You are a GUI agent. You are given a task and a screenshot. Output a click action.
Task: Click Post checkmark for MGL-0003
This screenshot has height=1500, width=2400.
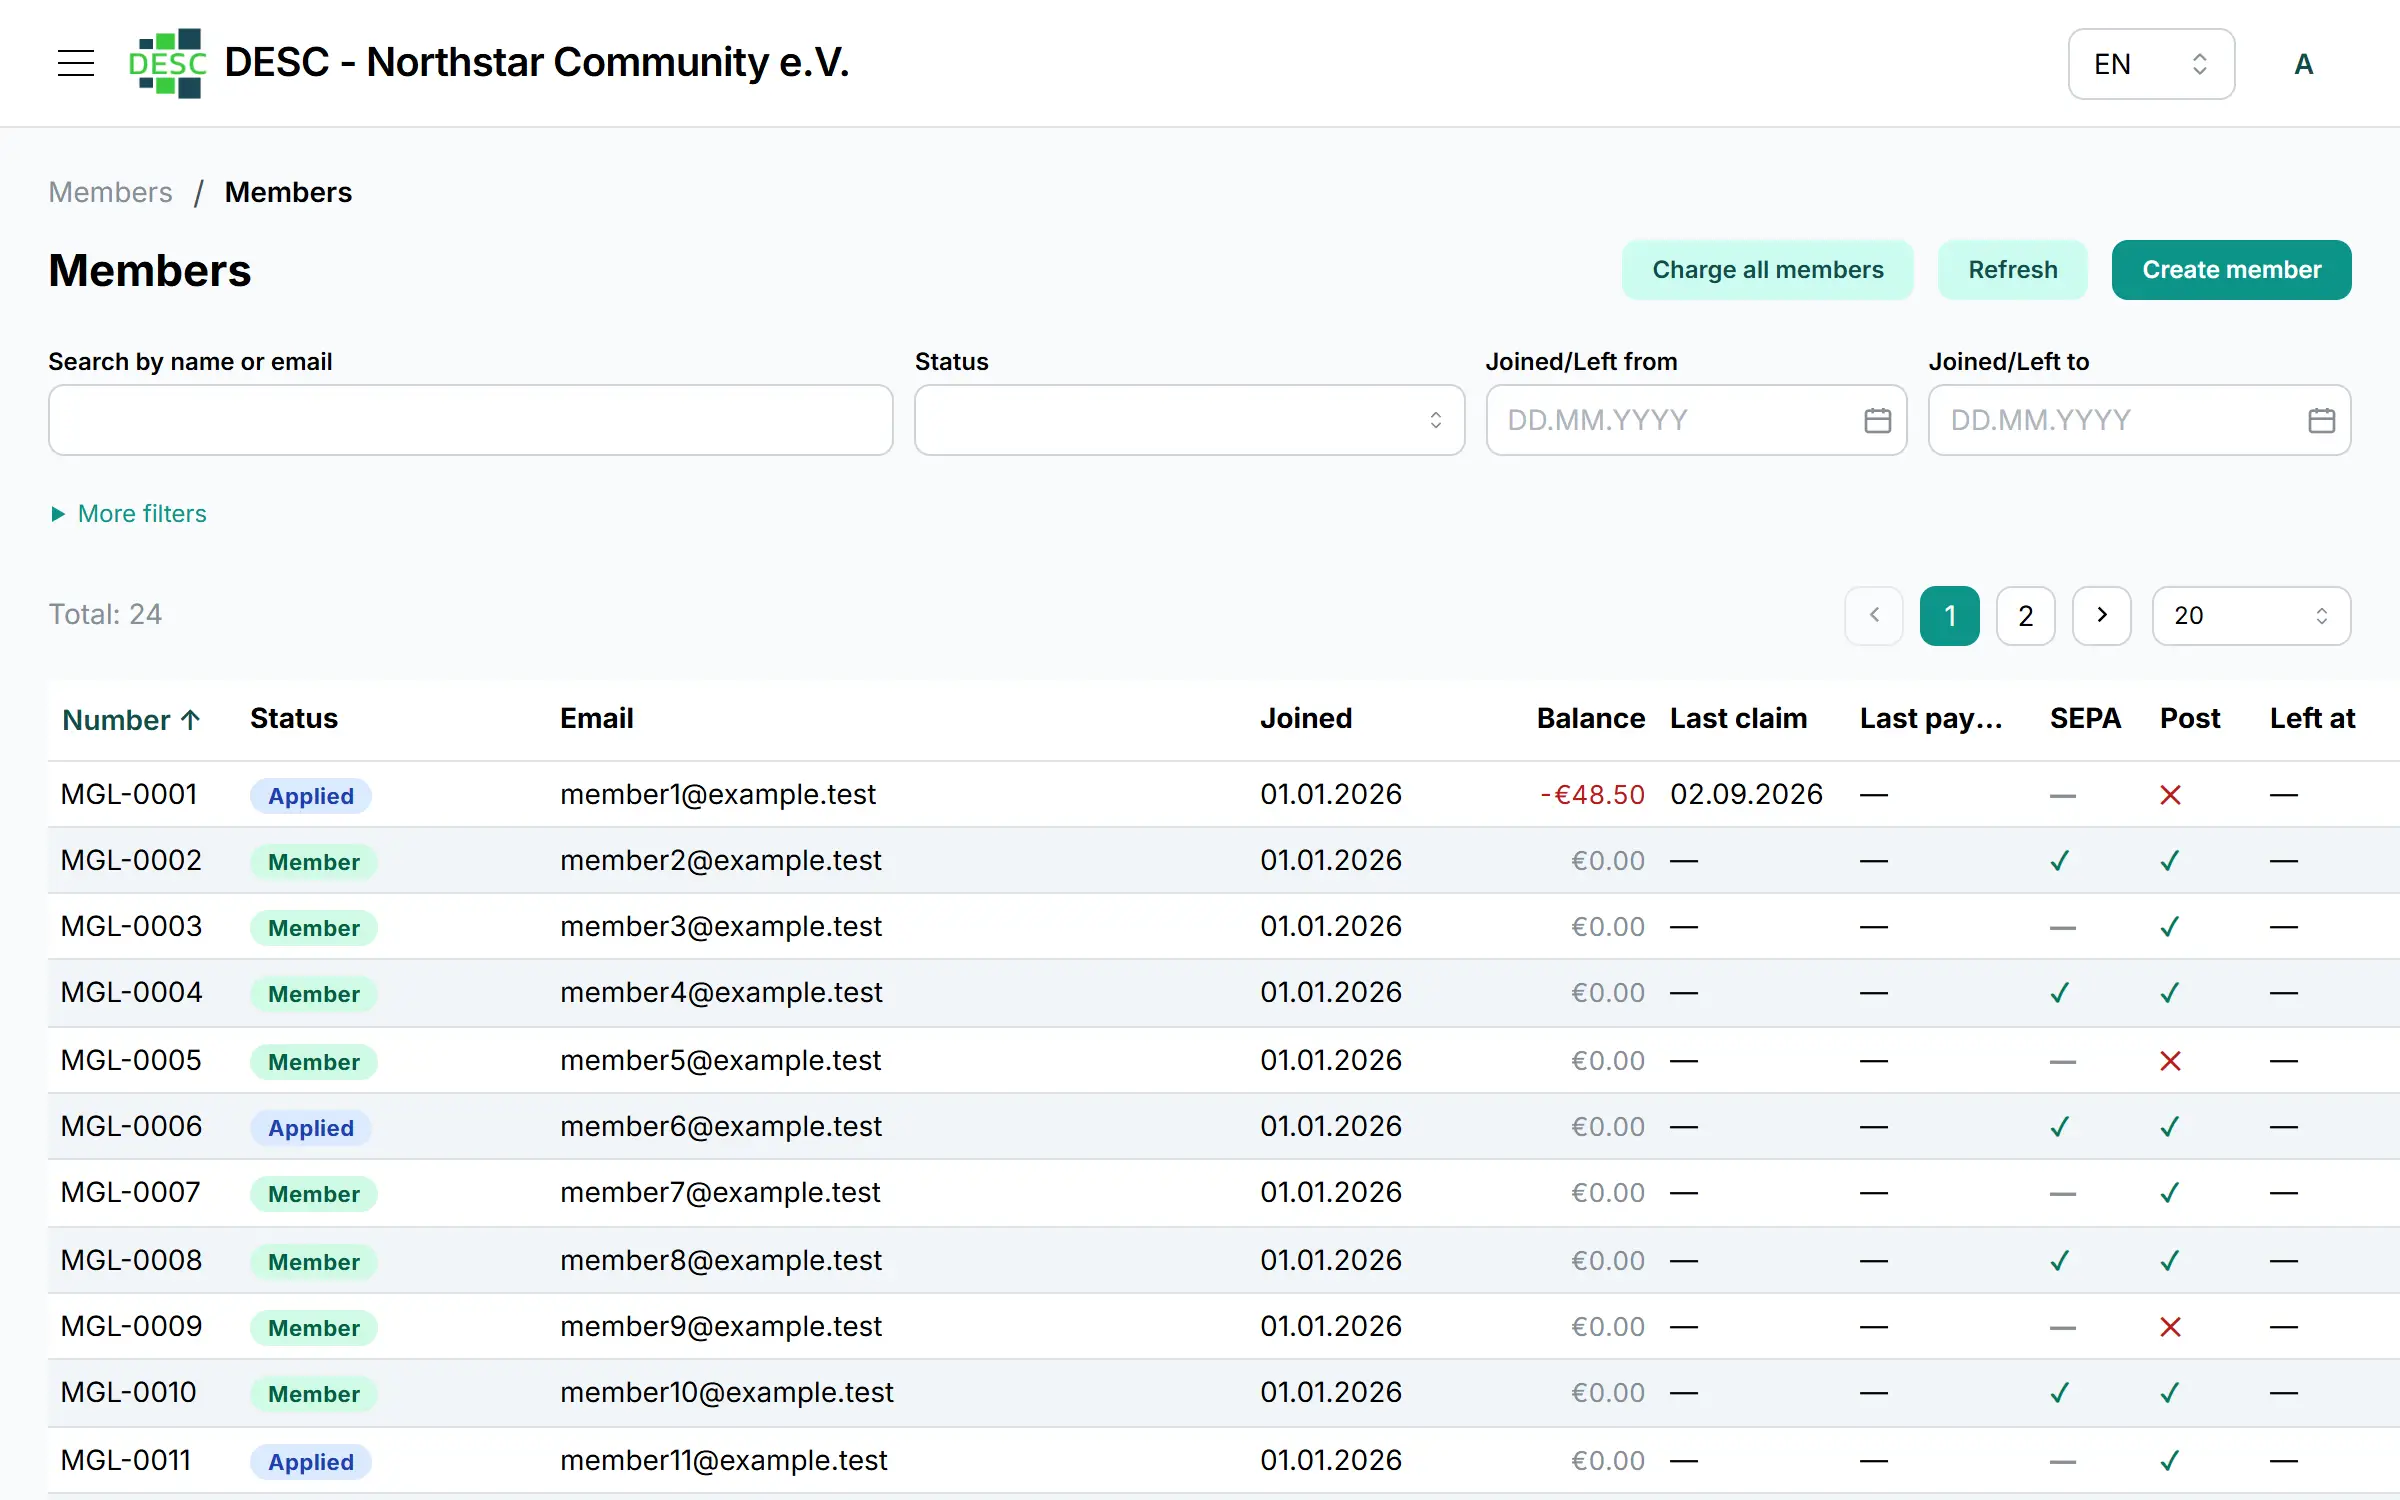pos(2169,927)
